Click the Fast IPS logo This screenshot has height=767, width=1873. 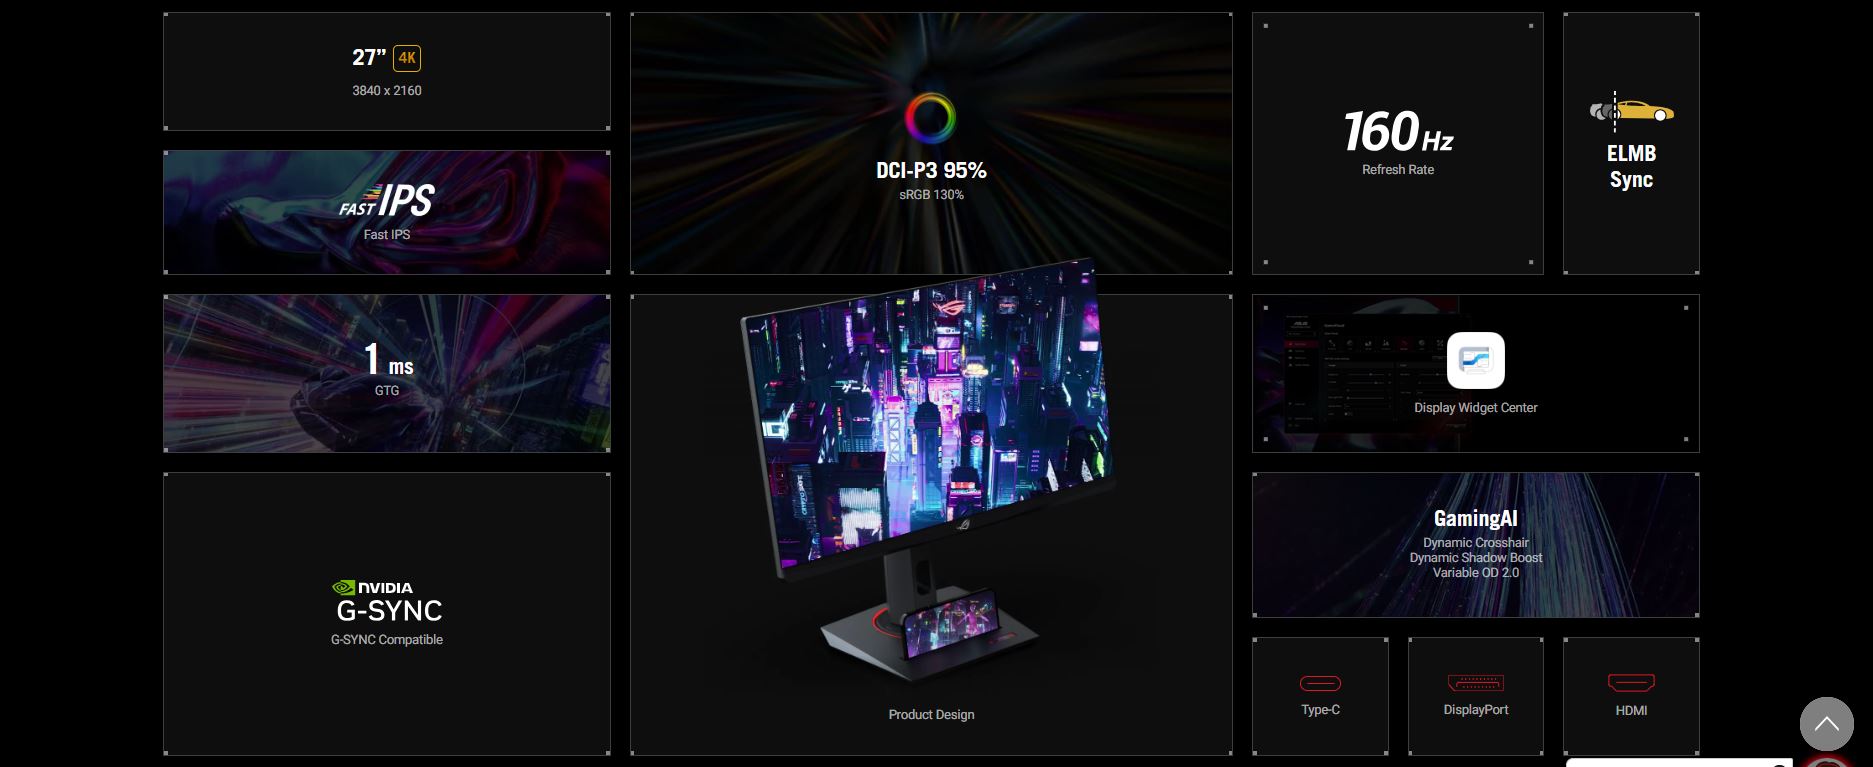tap(386, 201)
